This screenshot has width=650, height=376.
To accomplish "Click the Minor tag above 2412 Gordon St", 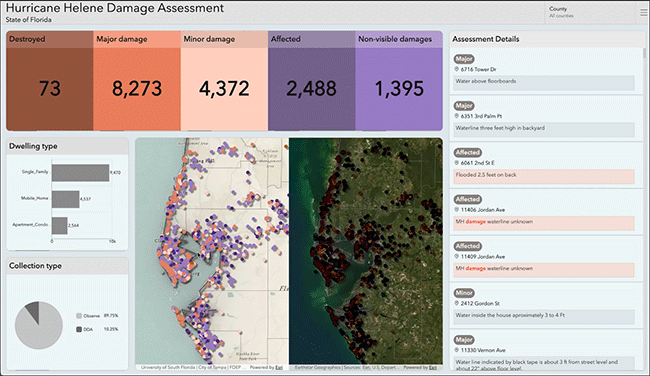I will coord(464,293).
